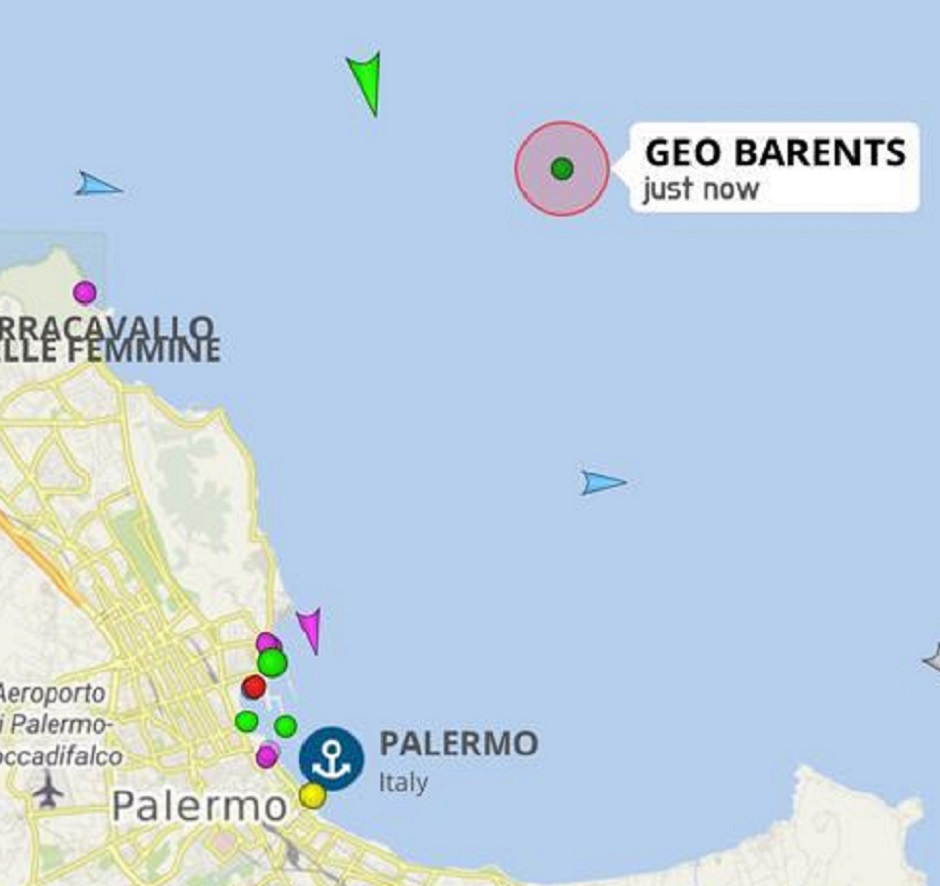
Task: Select the red vessel dot in harbor
Action: click(x=254, y=686)
